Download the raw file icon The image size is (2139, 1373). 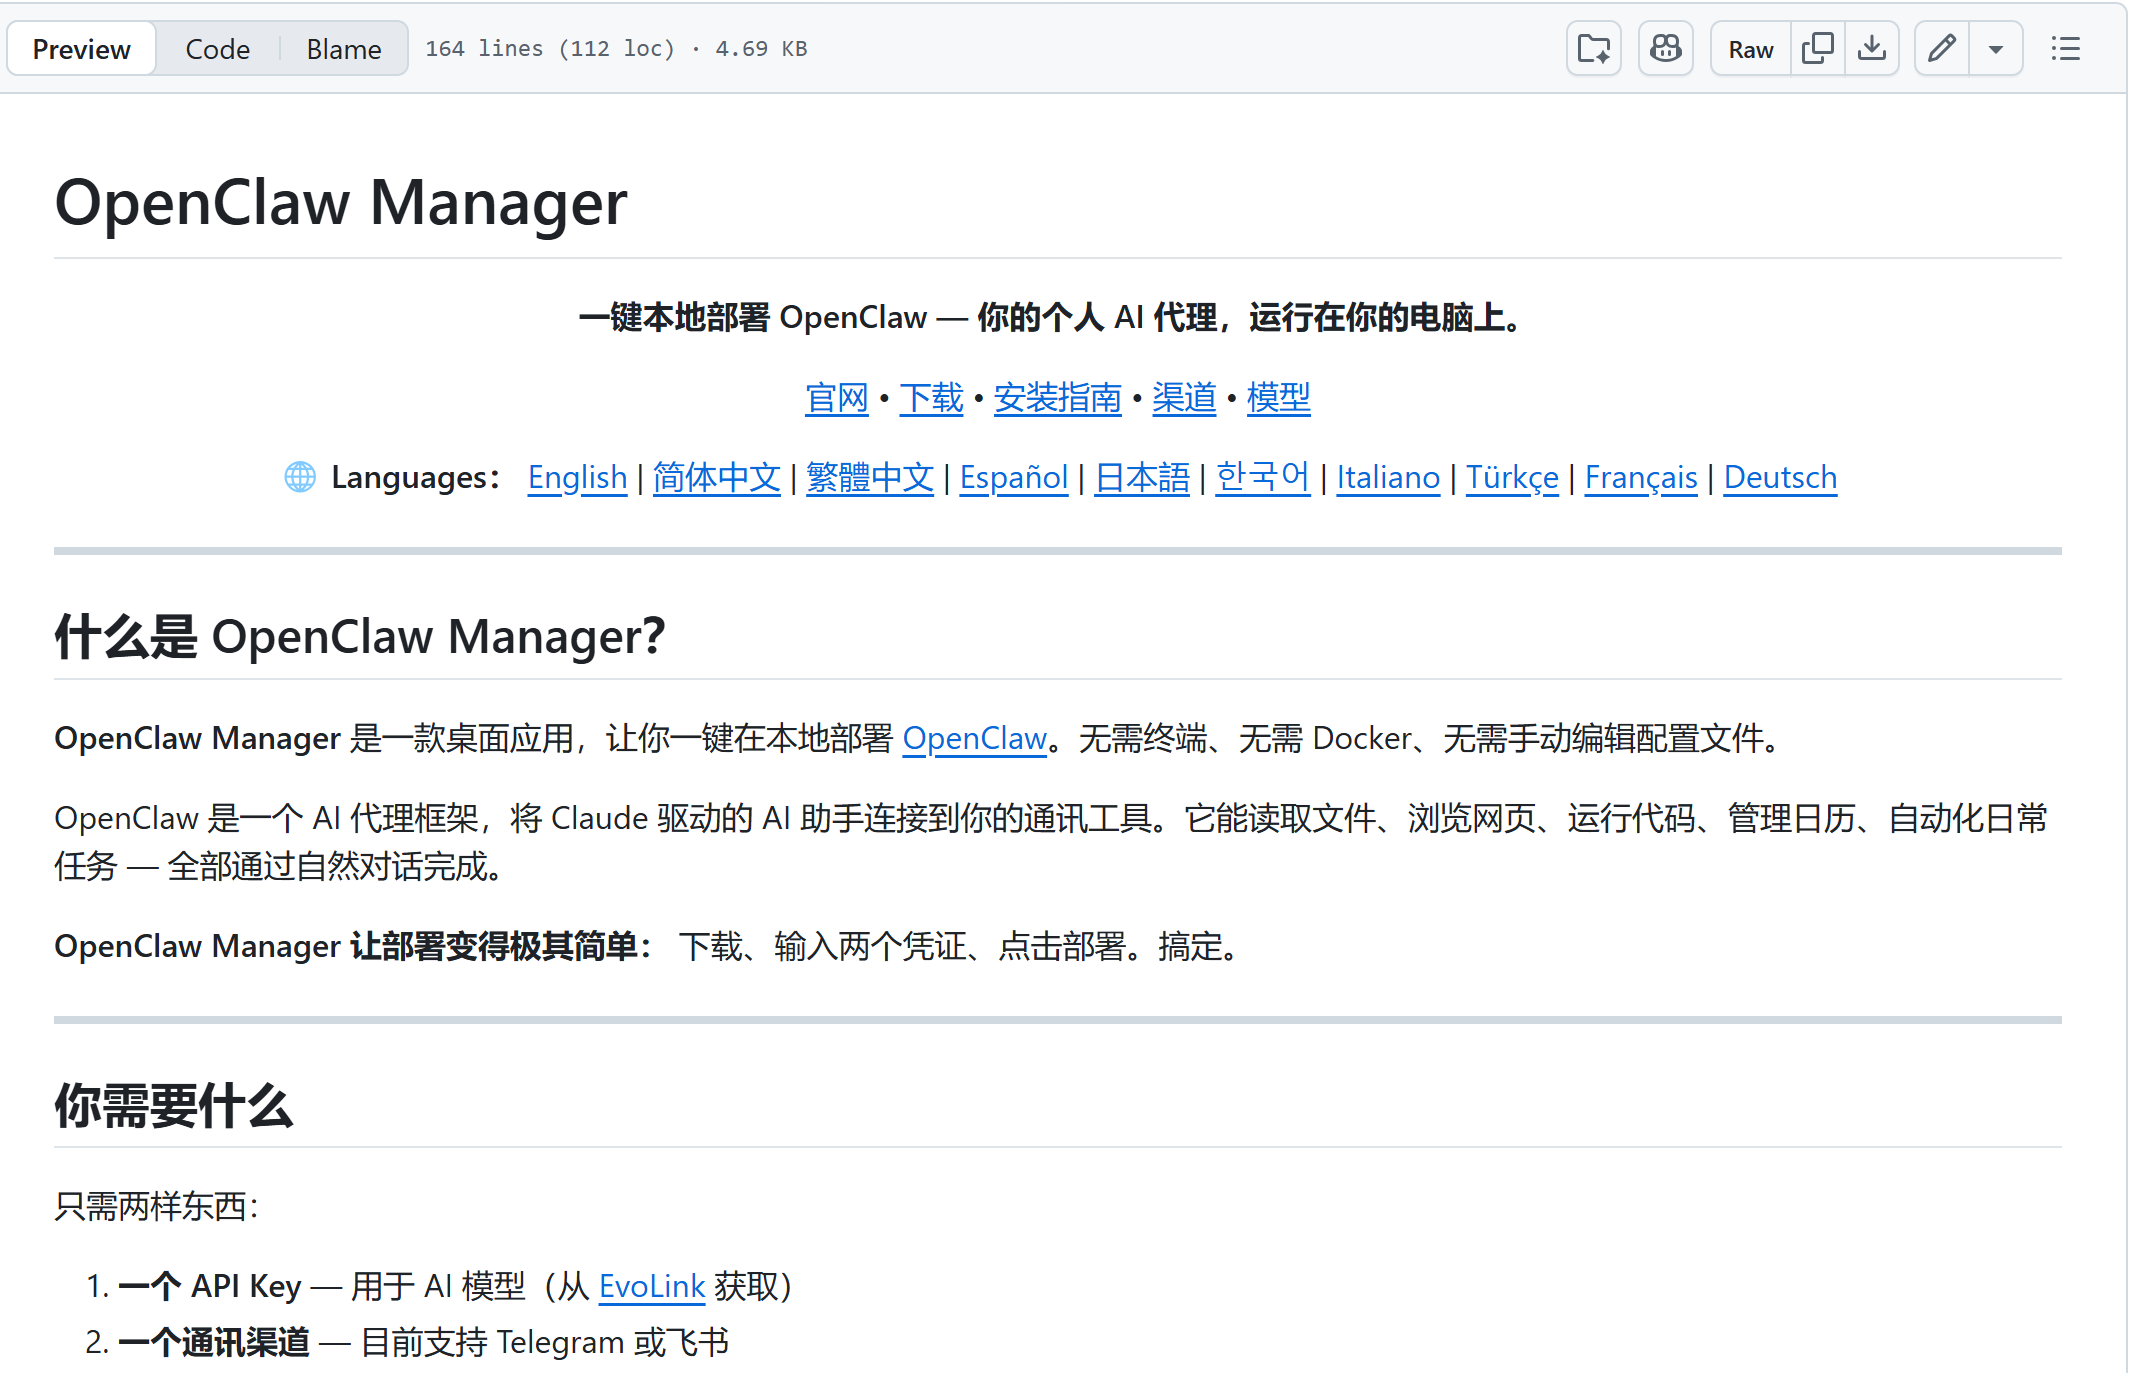1872,48
